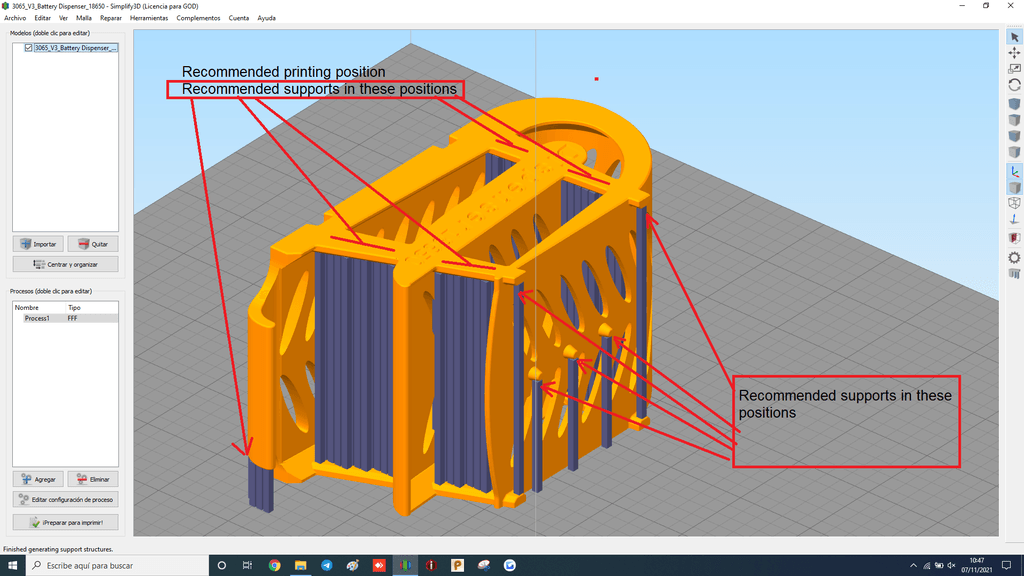Switch to the side view cube
The height and width of the screenshot is (576, 1024).
1014,152
